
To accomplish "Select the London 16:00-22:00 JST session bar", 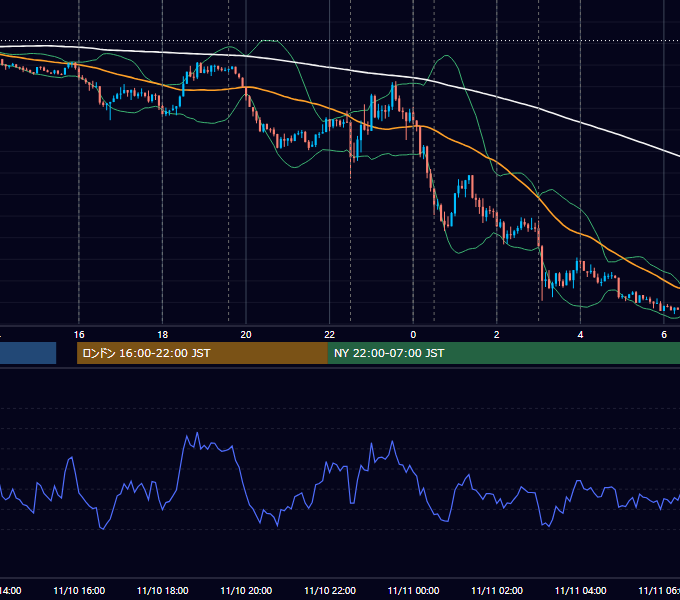I will [202, 353].
